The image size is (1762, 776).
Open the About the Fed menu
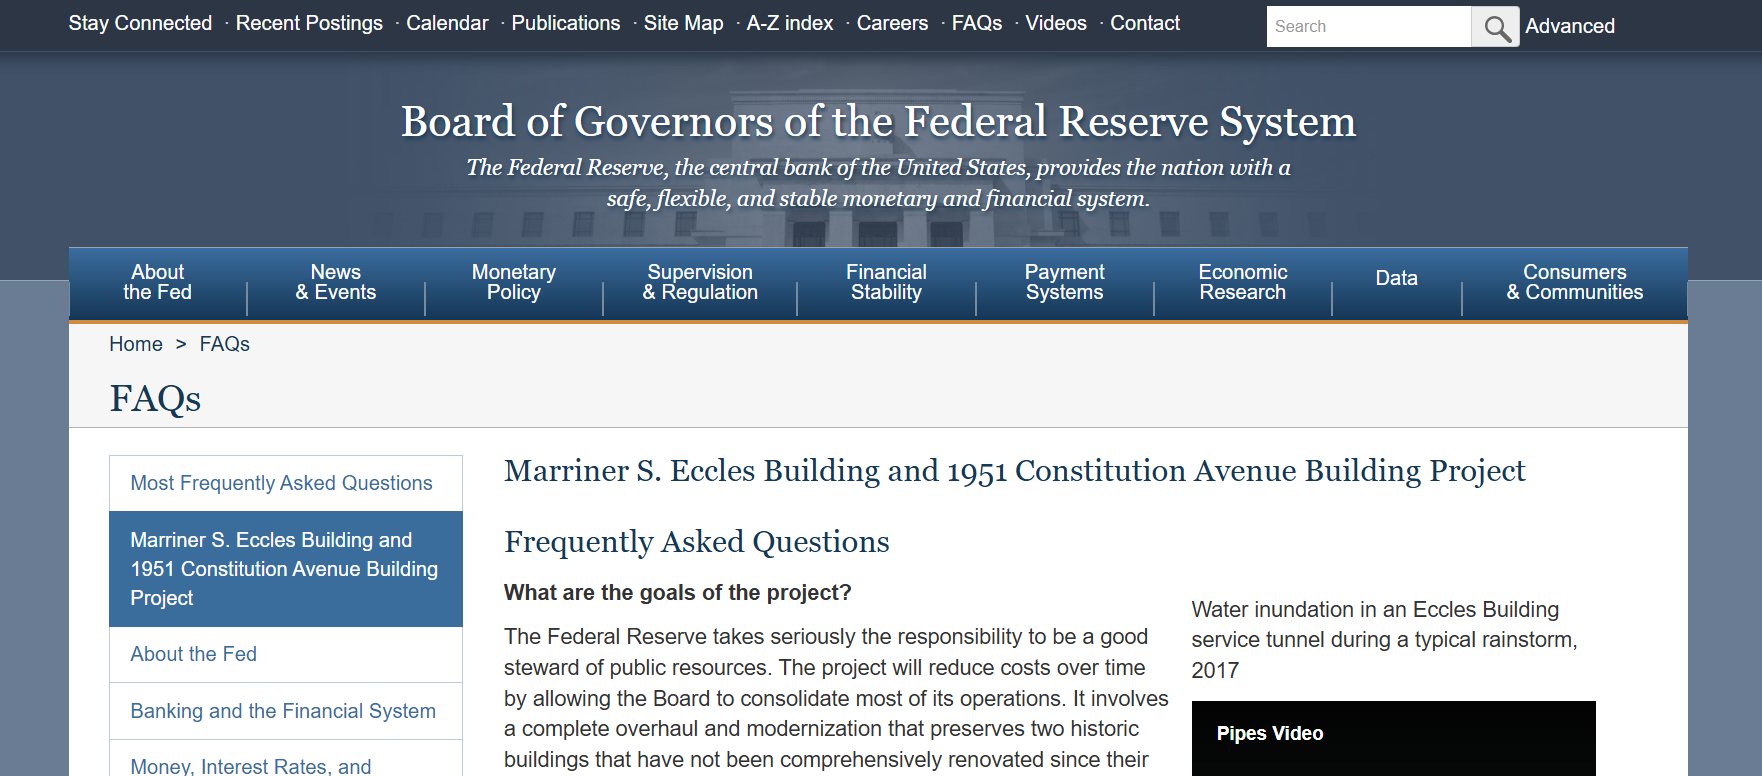157,283
